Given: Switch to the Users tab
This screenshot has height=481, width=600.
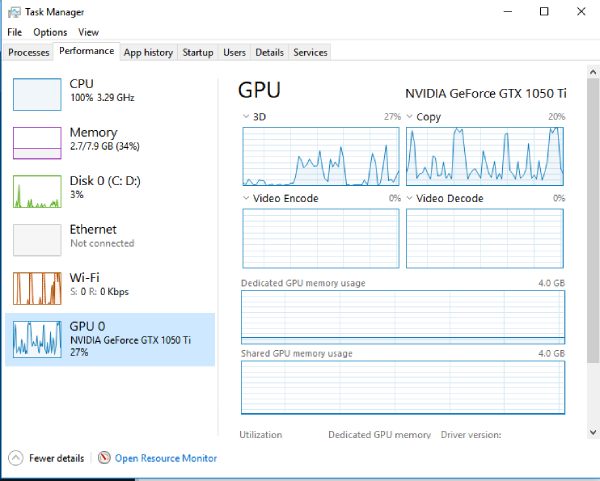Looking at the screenshot, I should (x=235, y=52).
